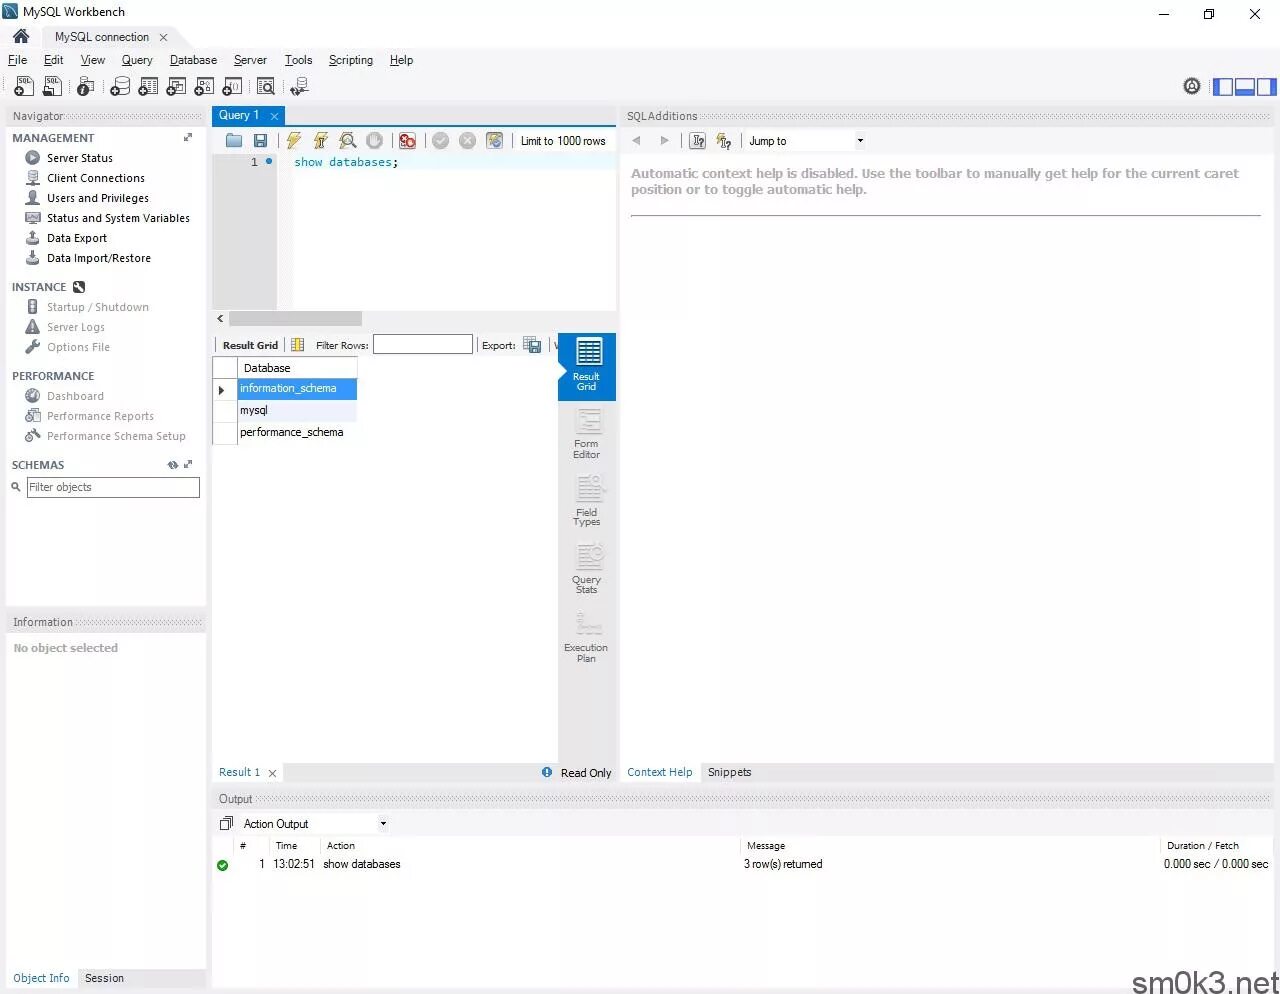Open Data Import/Restore

tap(99, 258)
